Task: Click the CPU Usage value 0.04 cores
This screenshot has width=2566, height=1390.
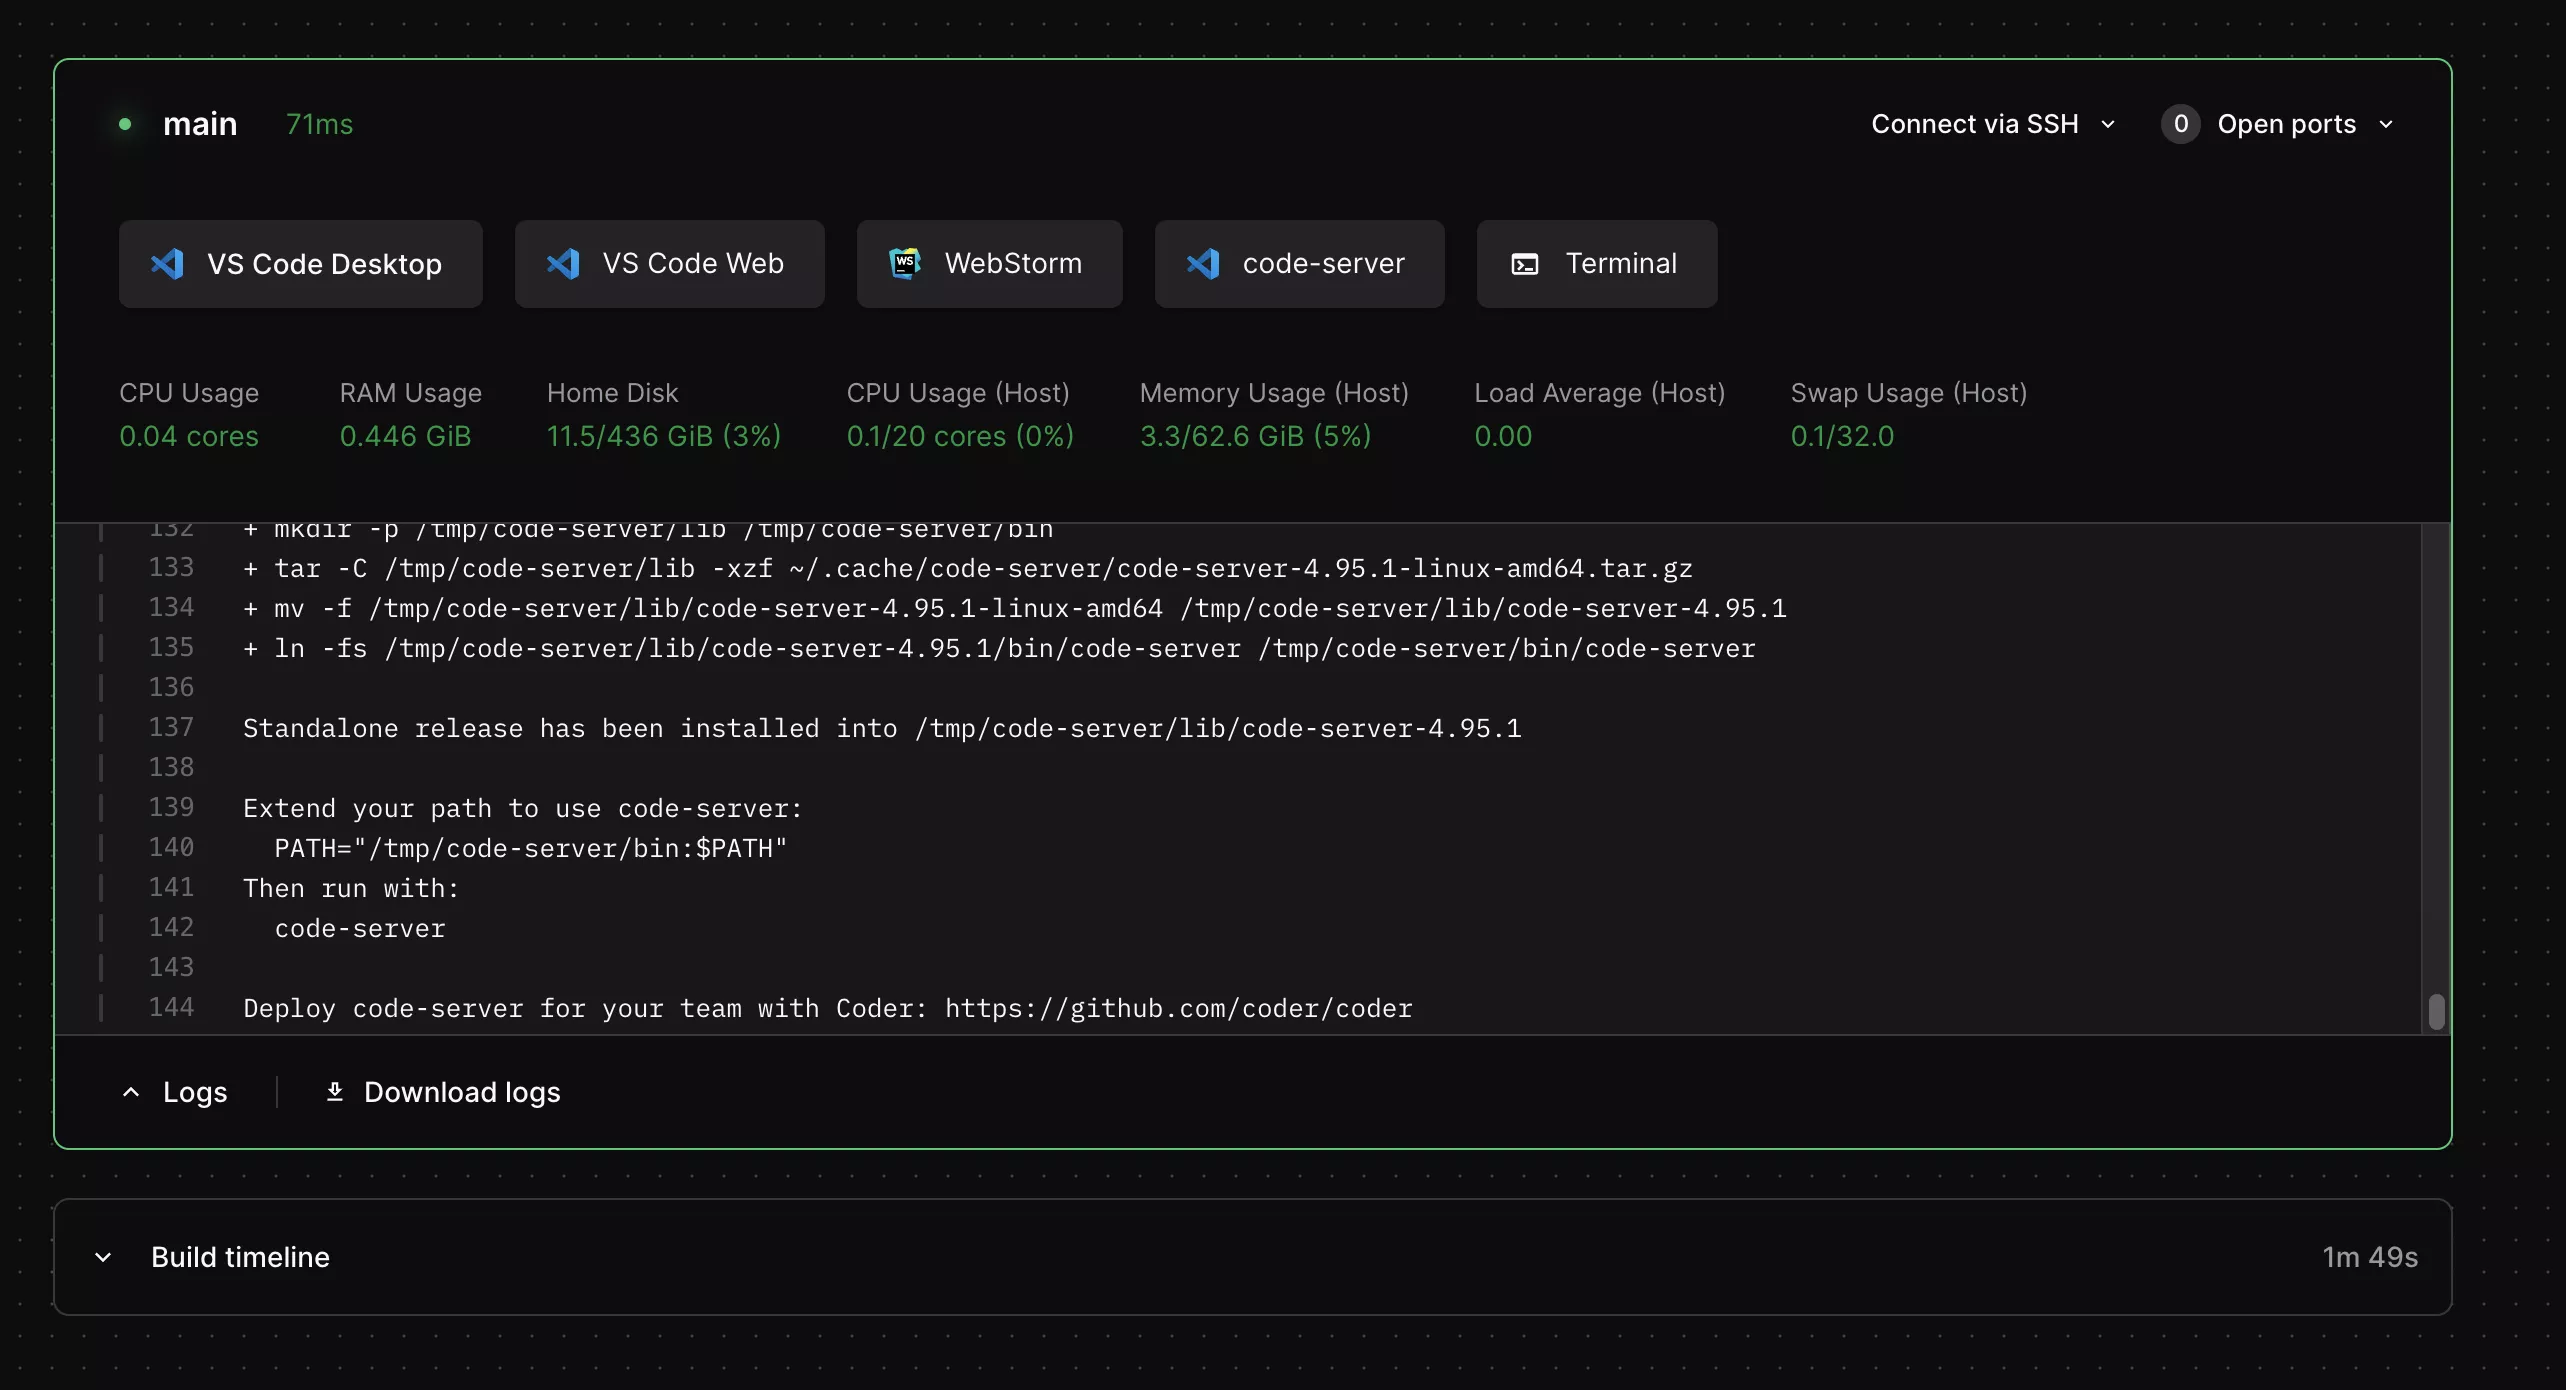Action: click(189, 436)
